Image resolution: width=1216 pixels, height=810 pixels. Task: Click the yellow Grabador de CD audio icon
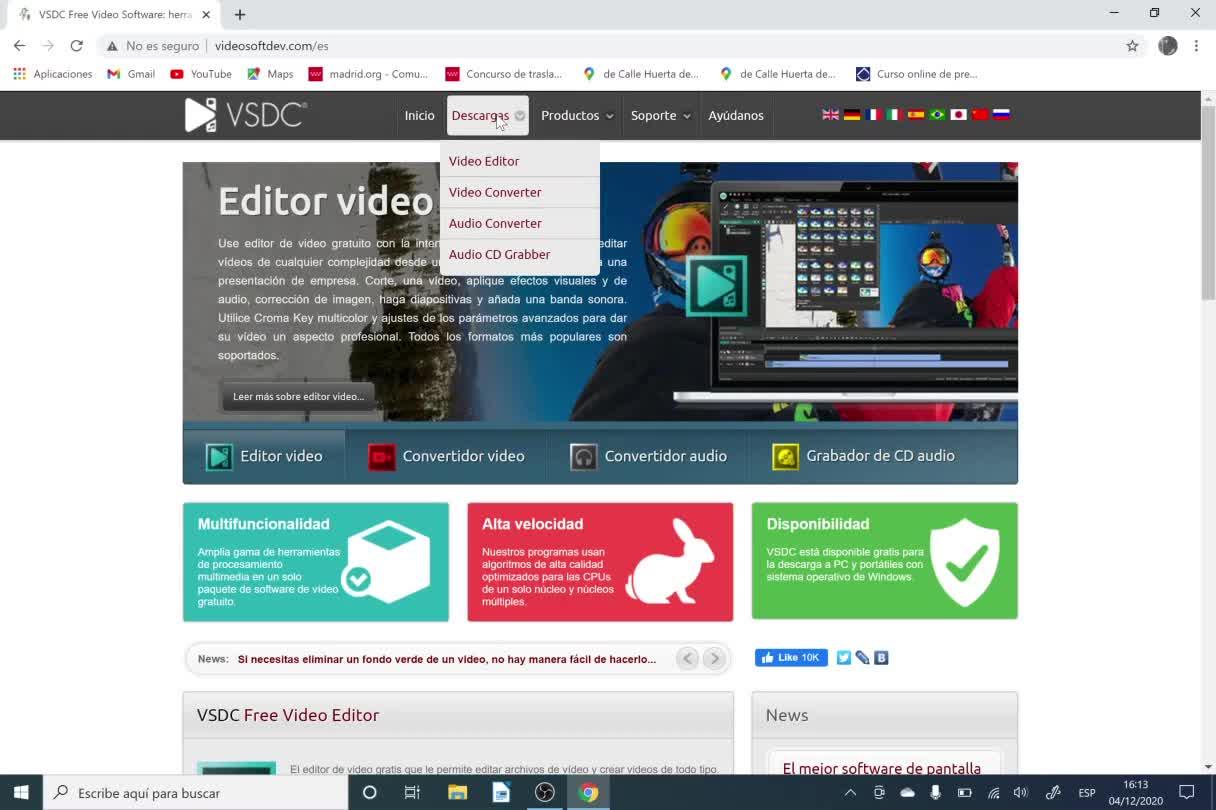785,457
